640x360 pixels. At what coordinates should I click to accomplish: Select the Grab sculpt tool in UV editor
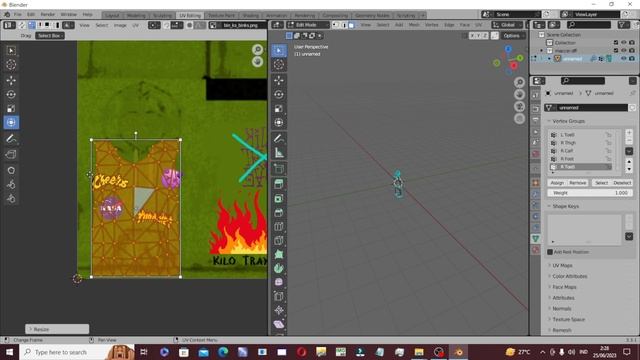[x=11, y=170]
